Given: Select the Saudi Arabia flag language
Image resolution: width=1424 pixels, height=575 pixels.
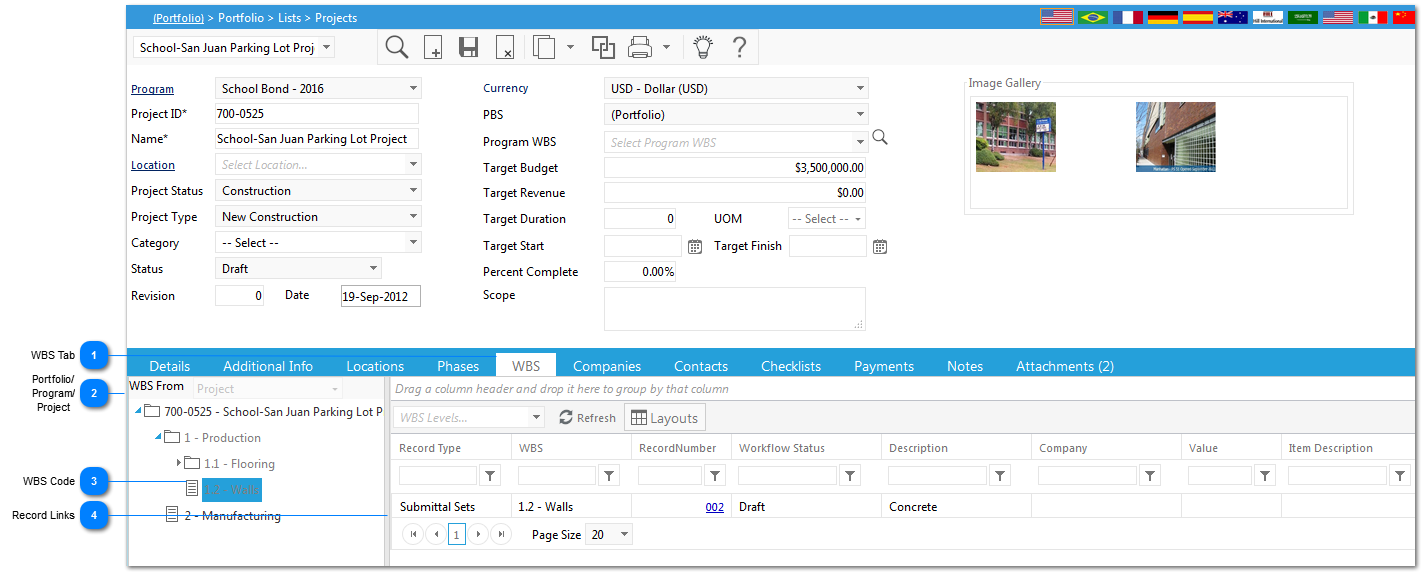Looking at the screenshot, I should click(1302, 17).
